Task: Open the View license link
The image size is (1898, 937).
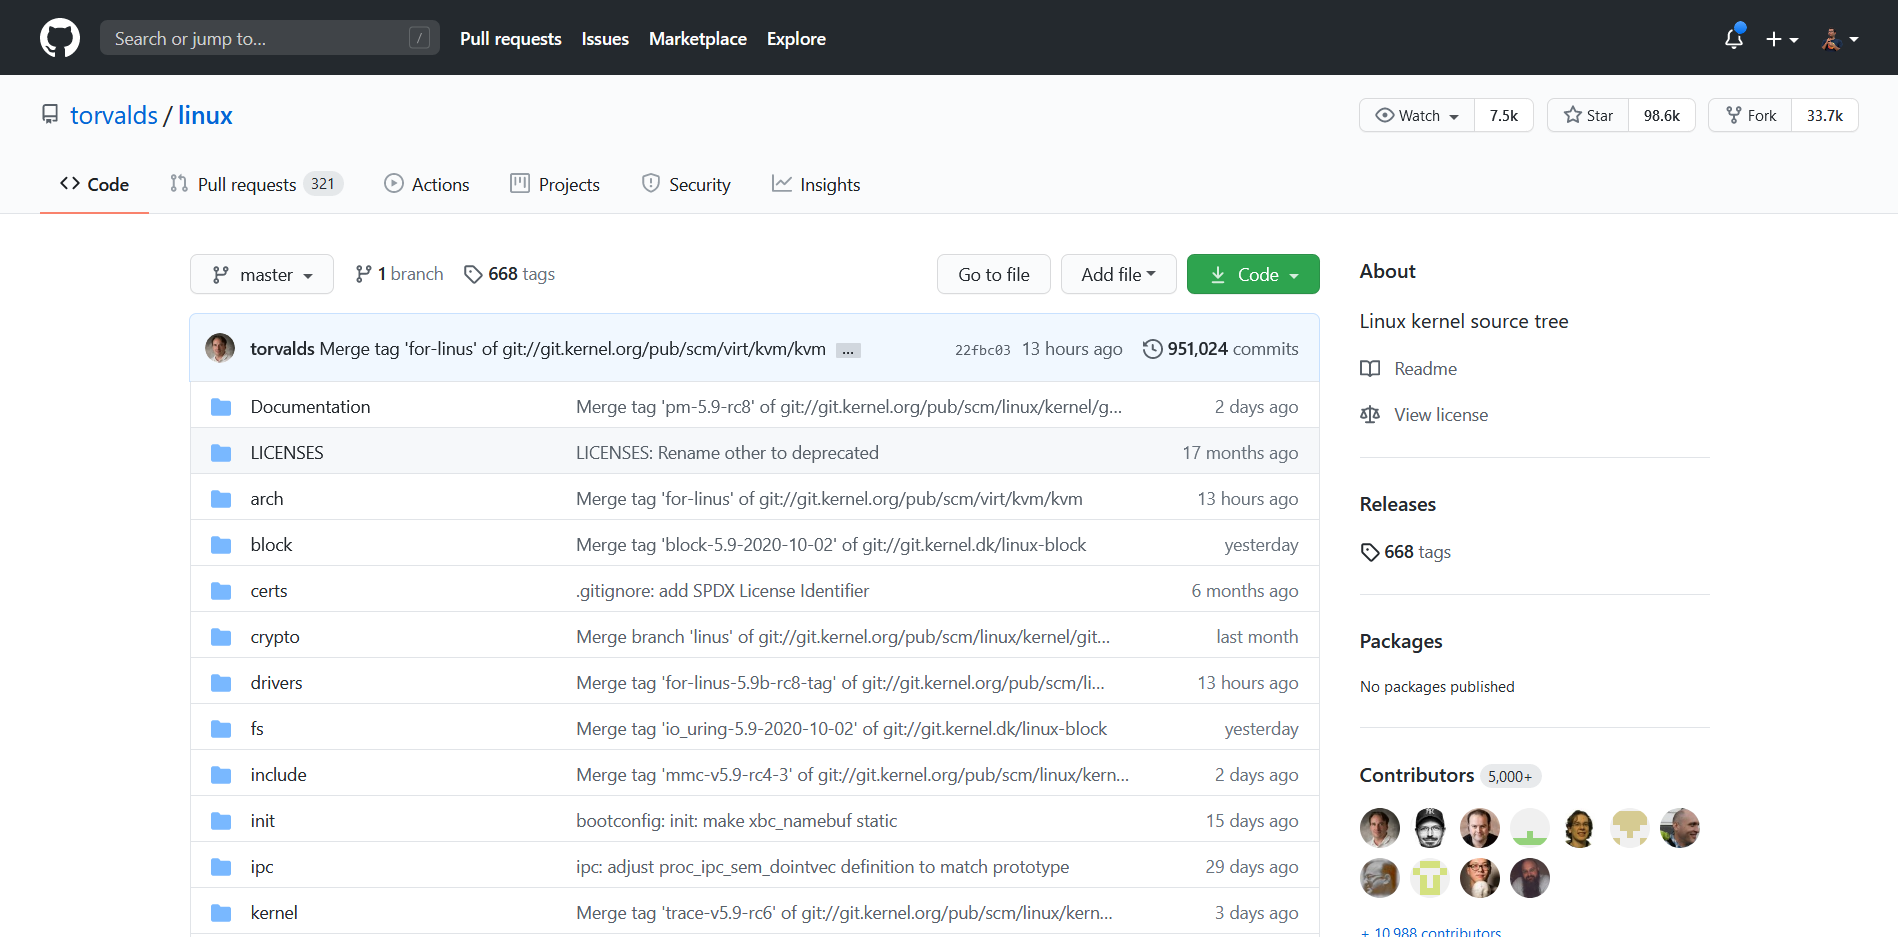Action: [1424, 415]
